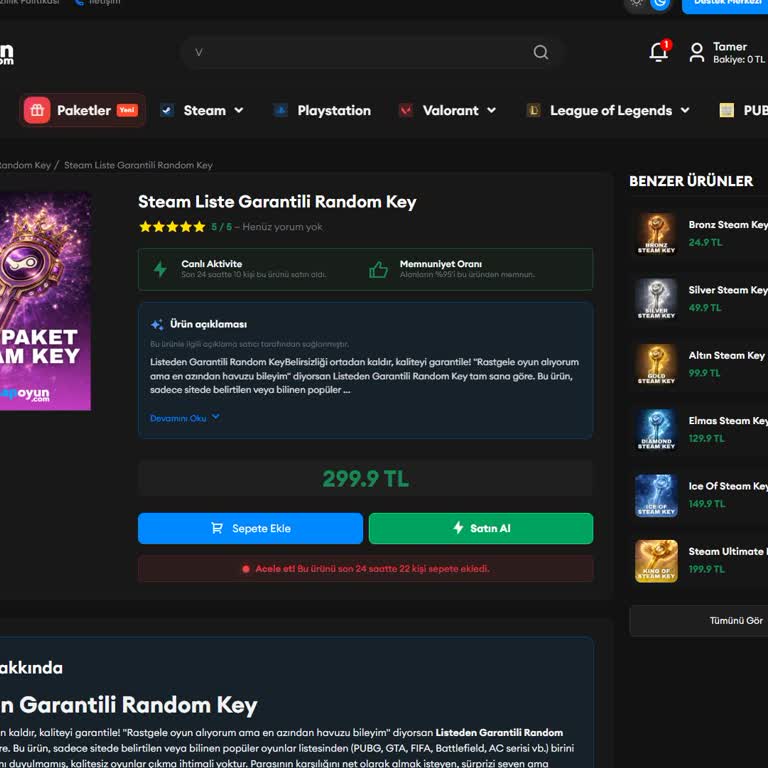Click the Destek Merkezi button
Screen dimensions: 768x768
tap(725, 5)
